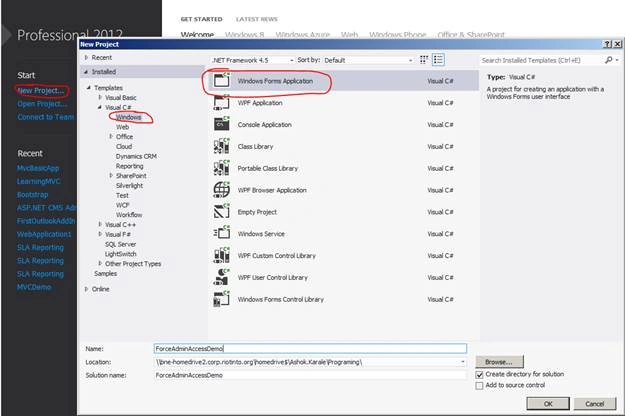Click the Browse... button for location
Screen dimensions: 625x416
coord(499,362)
